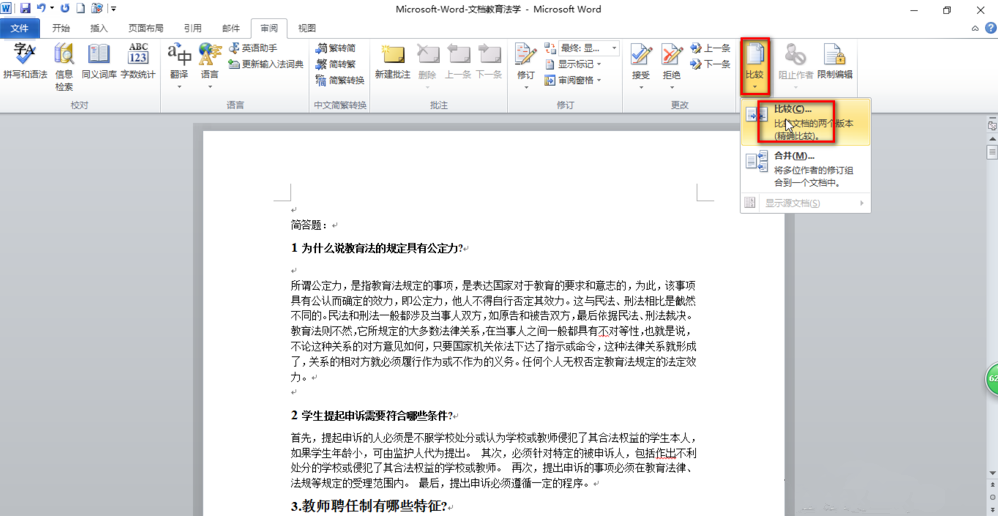
Task: Open the 文件 tab
Action: point(20,28)
